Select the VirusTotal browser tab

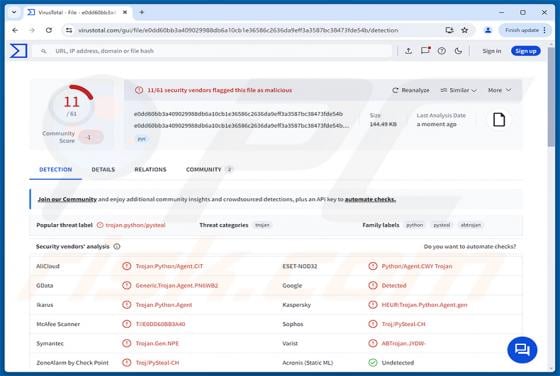[x=77, y=12]
